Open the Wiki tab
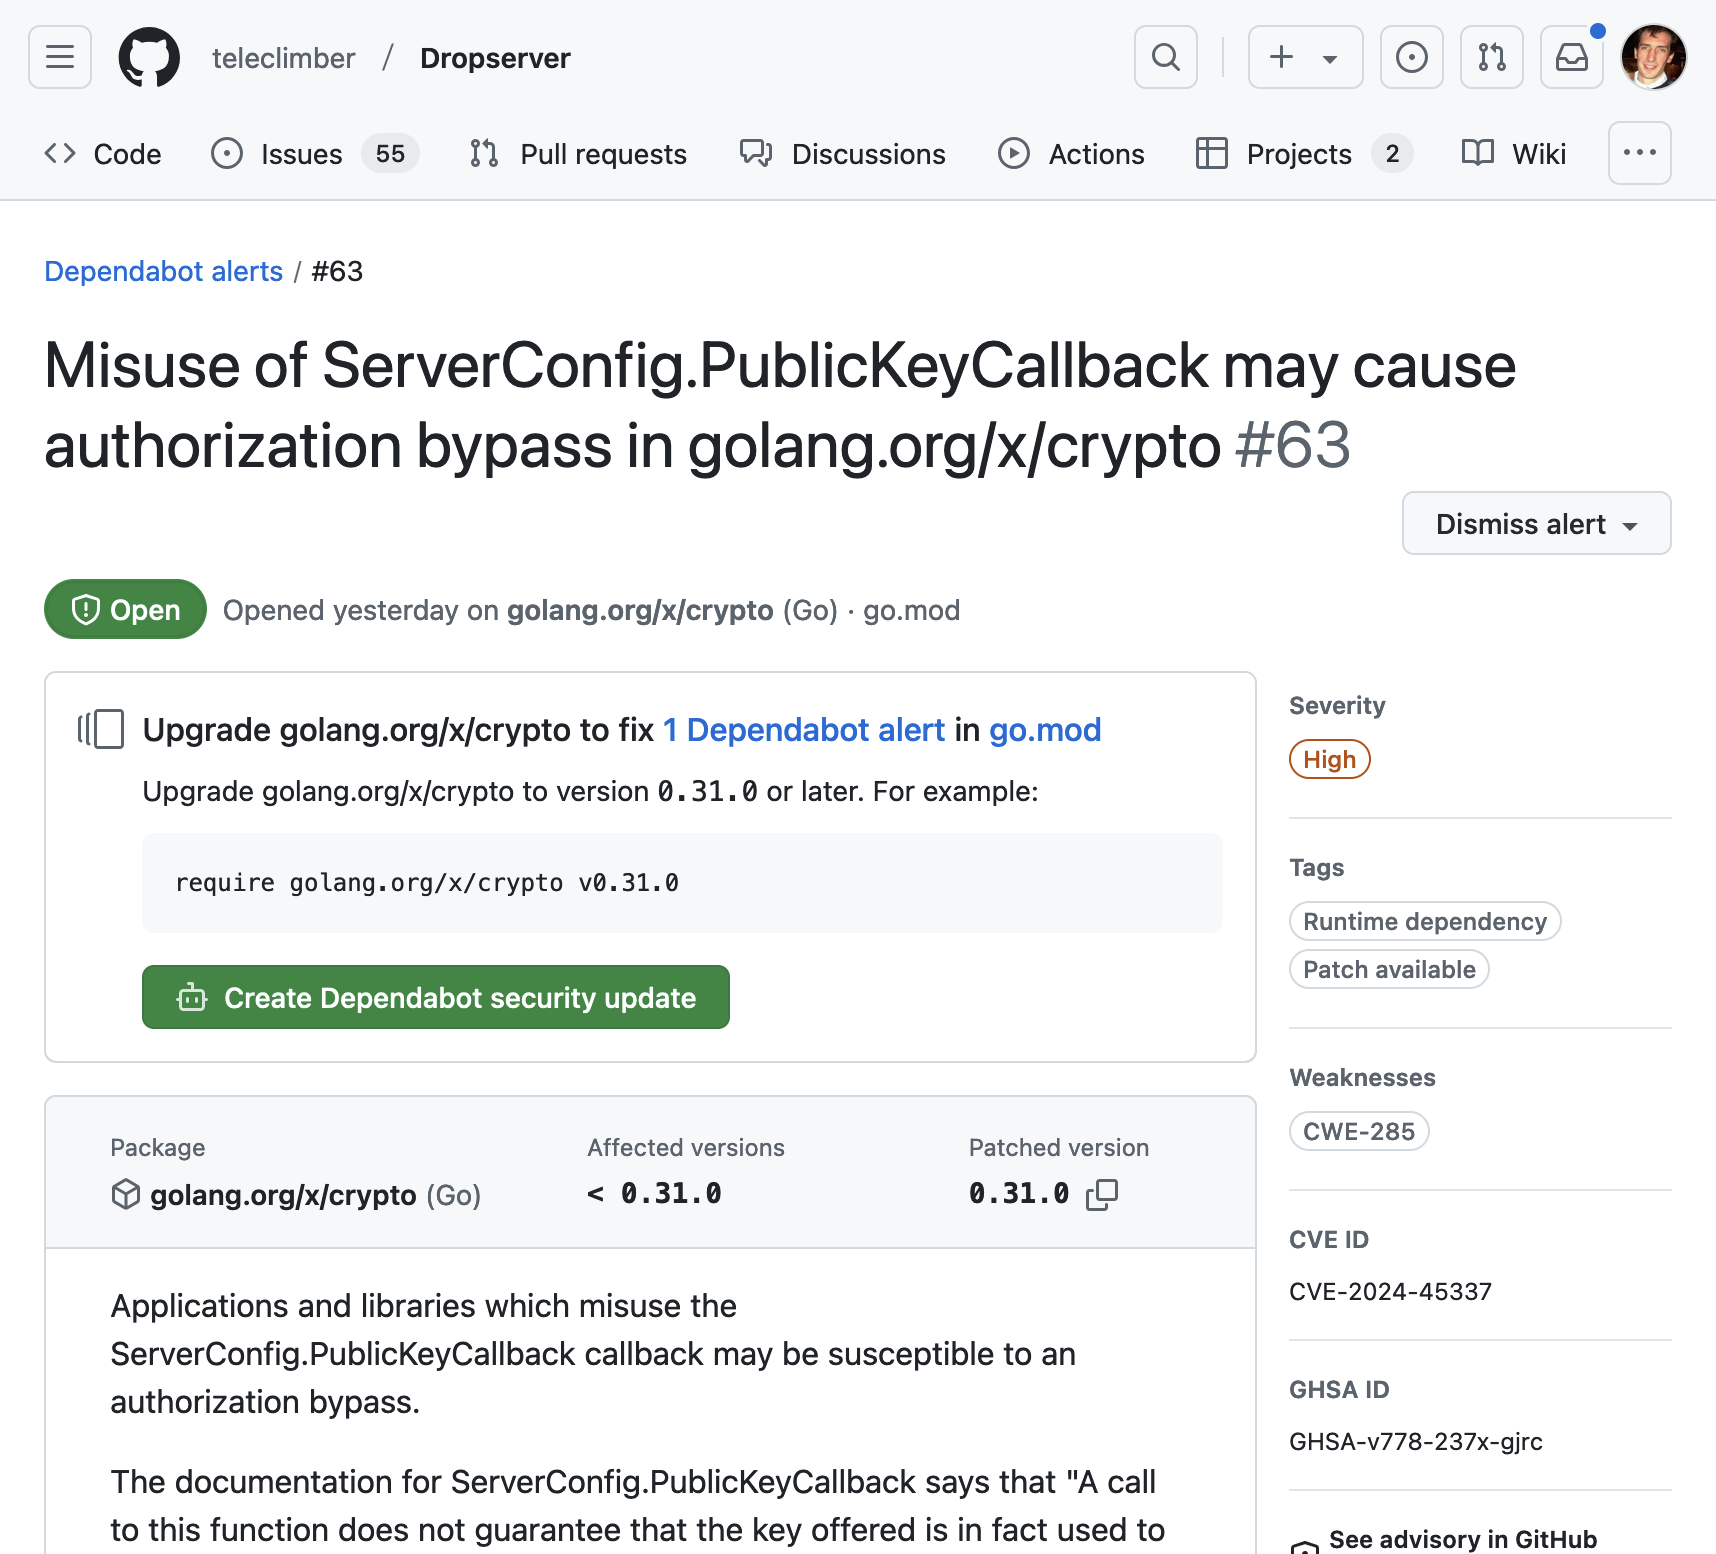 point(1514,154)
